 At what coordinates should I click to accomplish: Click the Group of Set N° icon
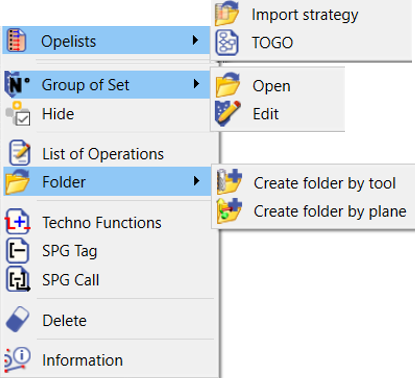[x=17, y=84]
